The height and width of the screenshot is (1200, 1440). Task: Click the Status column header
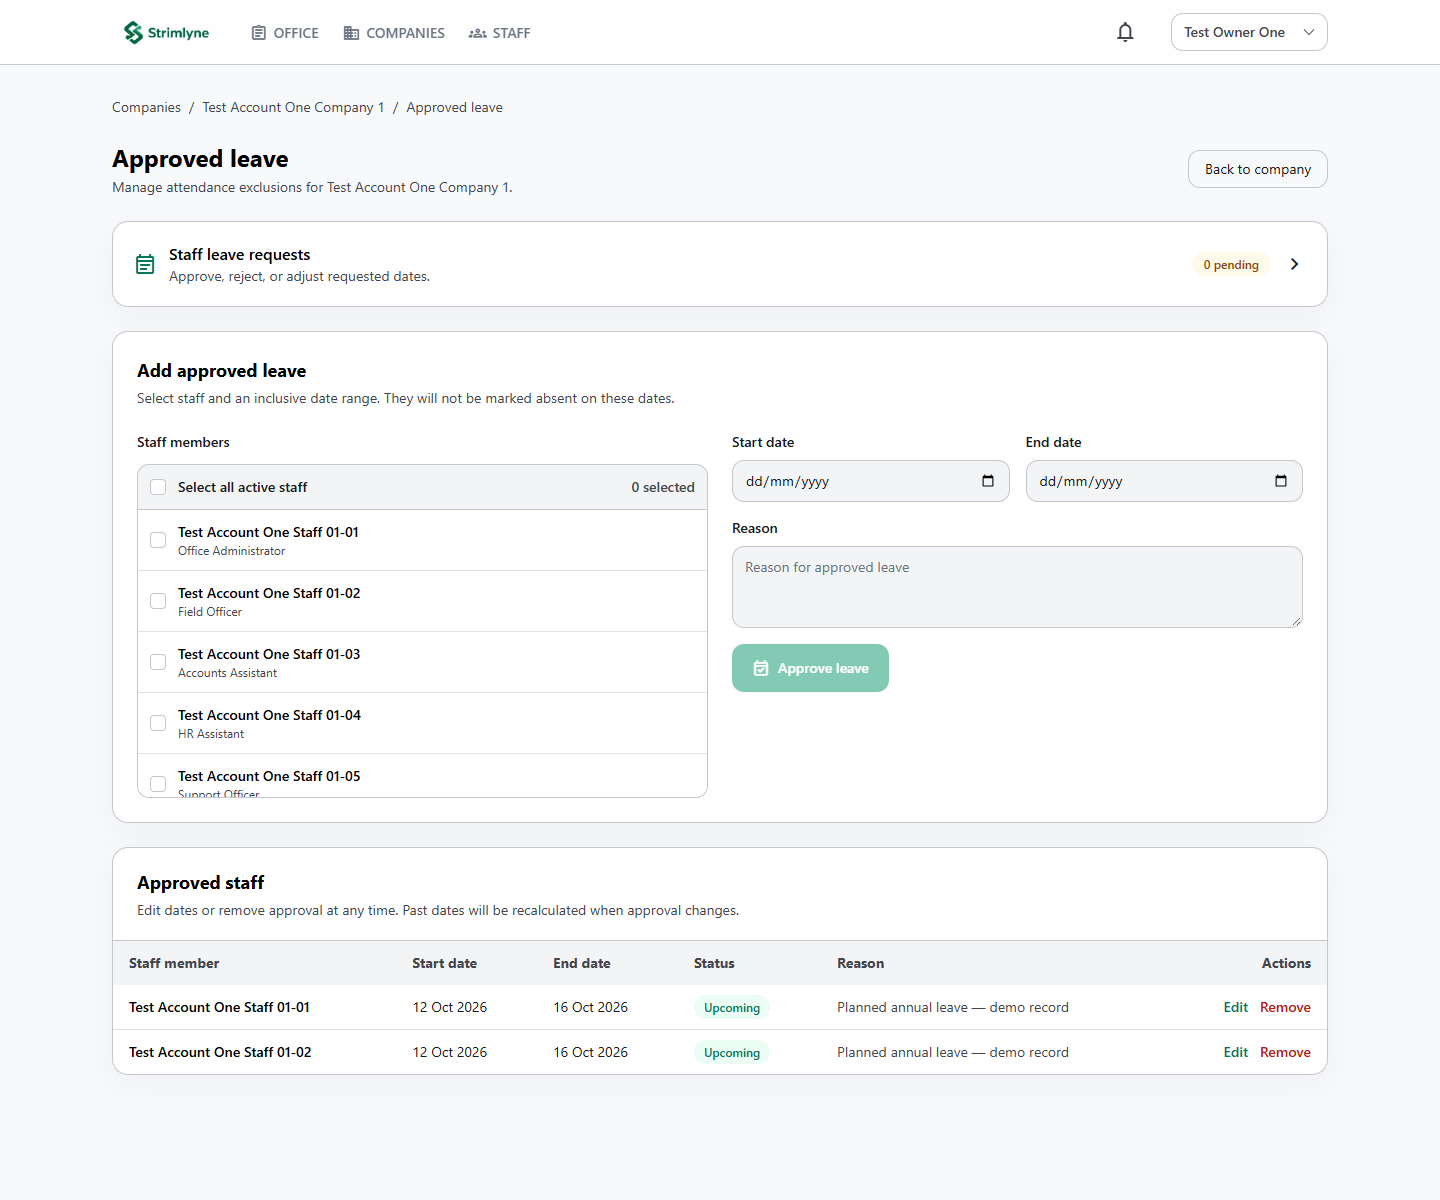click(x=714, y=963)
